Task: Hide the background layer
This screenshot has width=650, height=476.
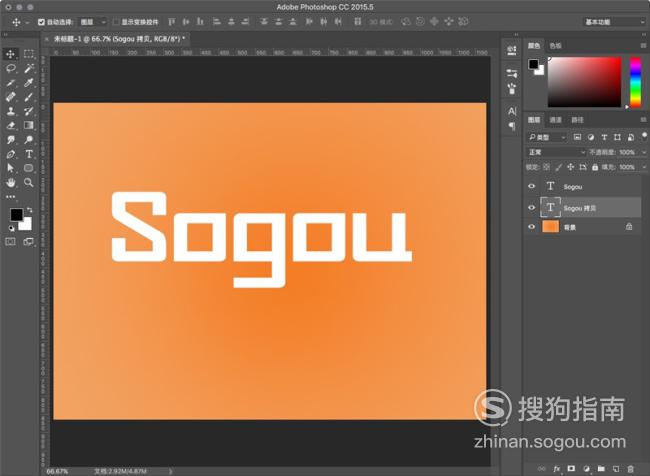Action: tap(531, 227)
